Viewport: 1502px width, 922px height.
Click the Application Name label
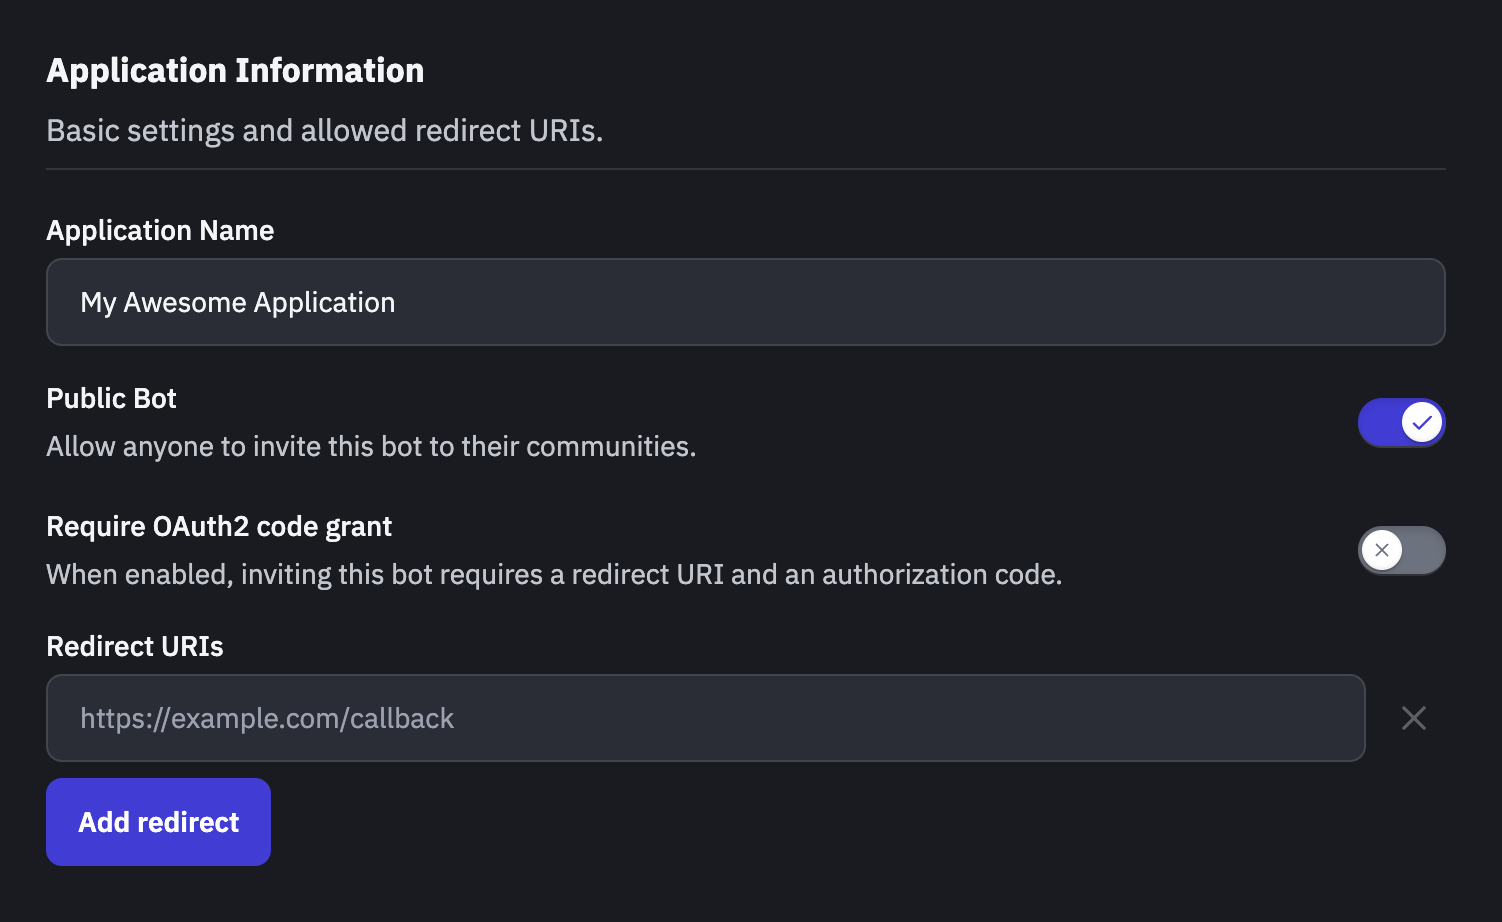160,230
